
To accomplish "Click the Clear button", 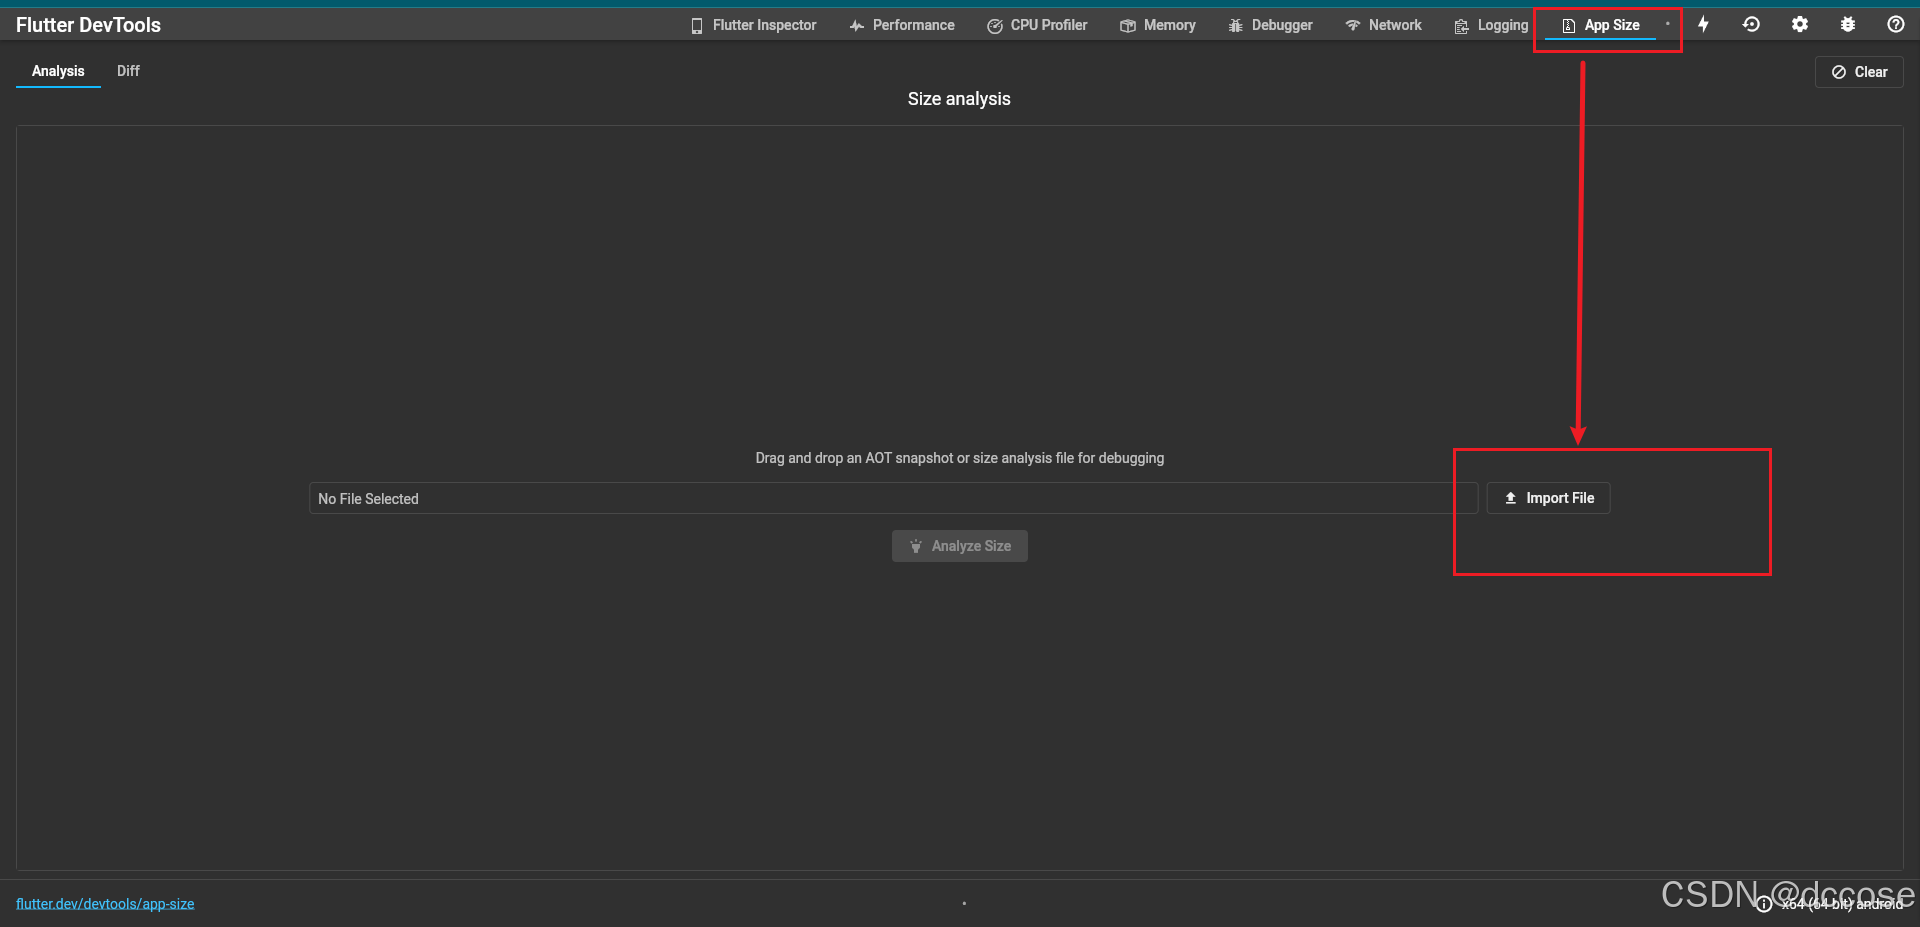I will [1859, 72].
